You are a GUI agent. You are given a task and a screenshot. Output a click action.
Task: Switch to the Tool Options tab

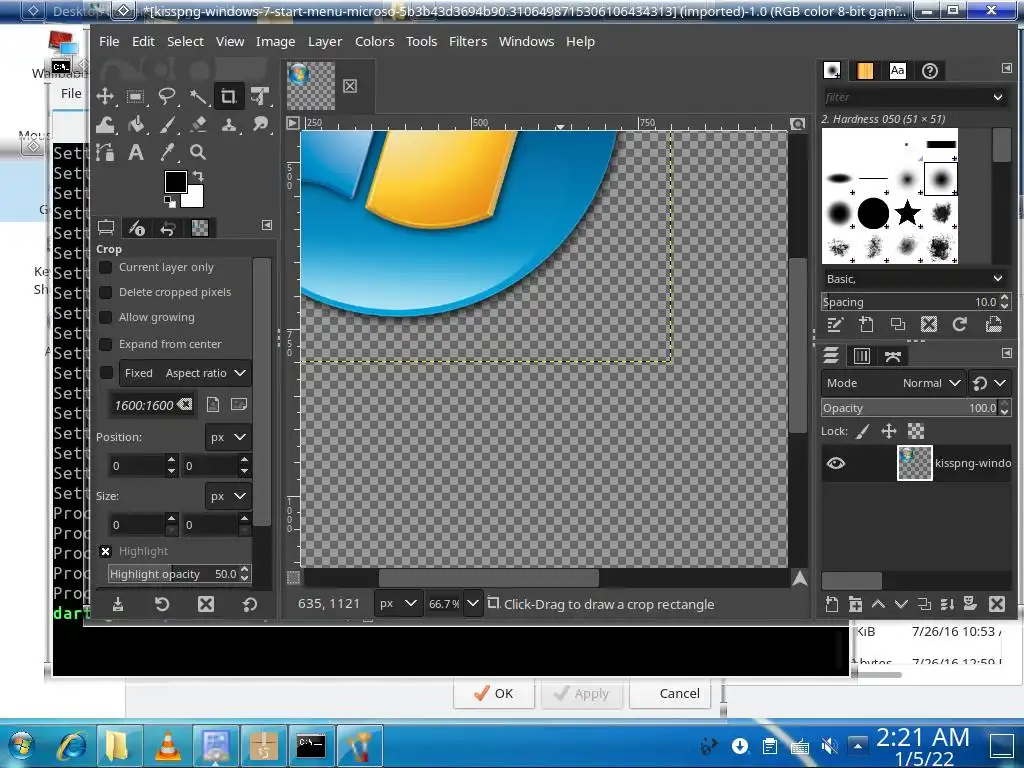click(105, 227)
